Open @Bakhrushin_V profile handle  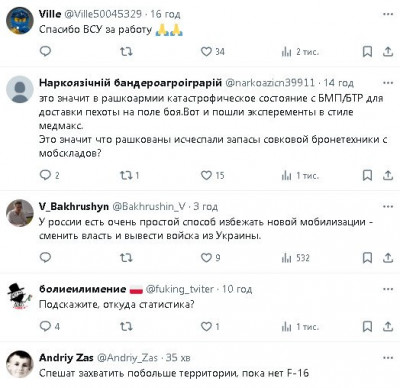(x=149, y=207)
